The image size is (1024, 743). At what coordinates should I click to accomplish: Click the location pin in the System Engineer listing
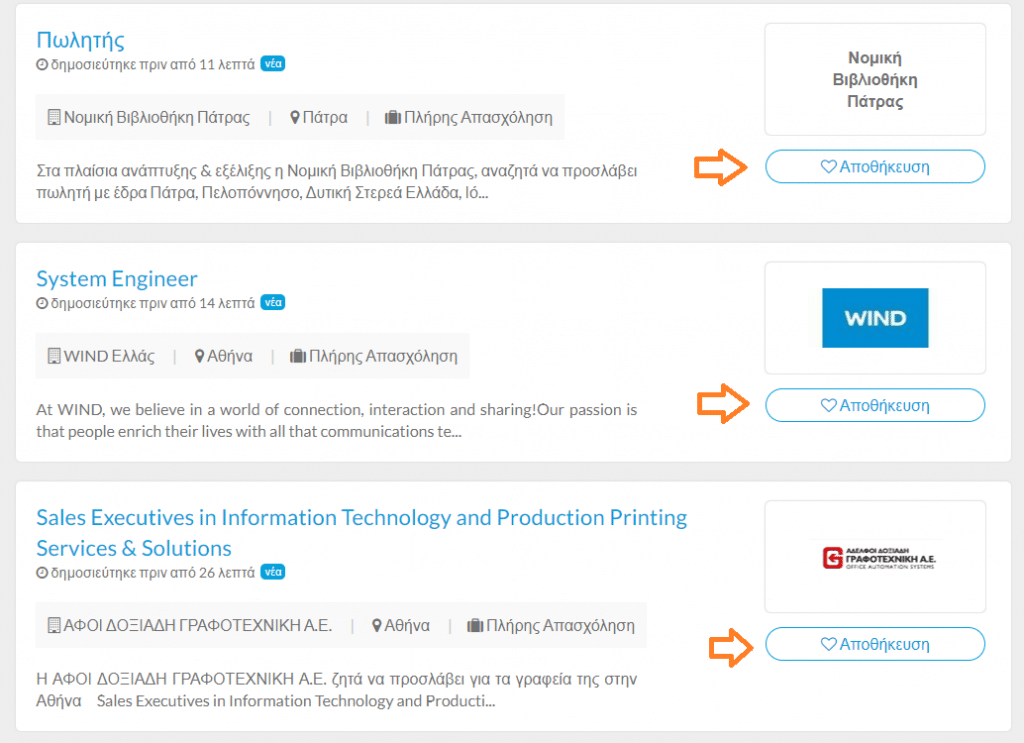200,356
